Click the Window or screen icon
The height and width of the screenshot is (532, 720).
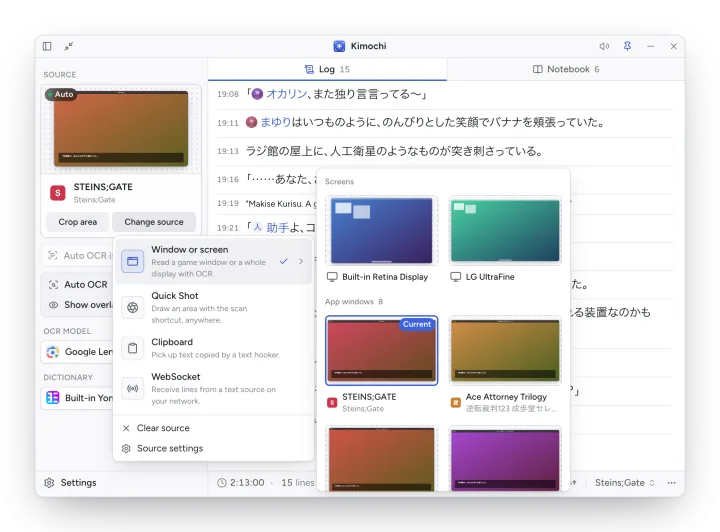tap(132, 261)
